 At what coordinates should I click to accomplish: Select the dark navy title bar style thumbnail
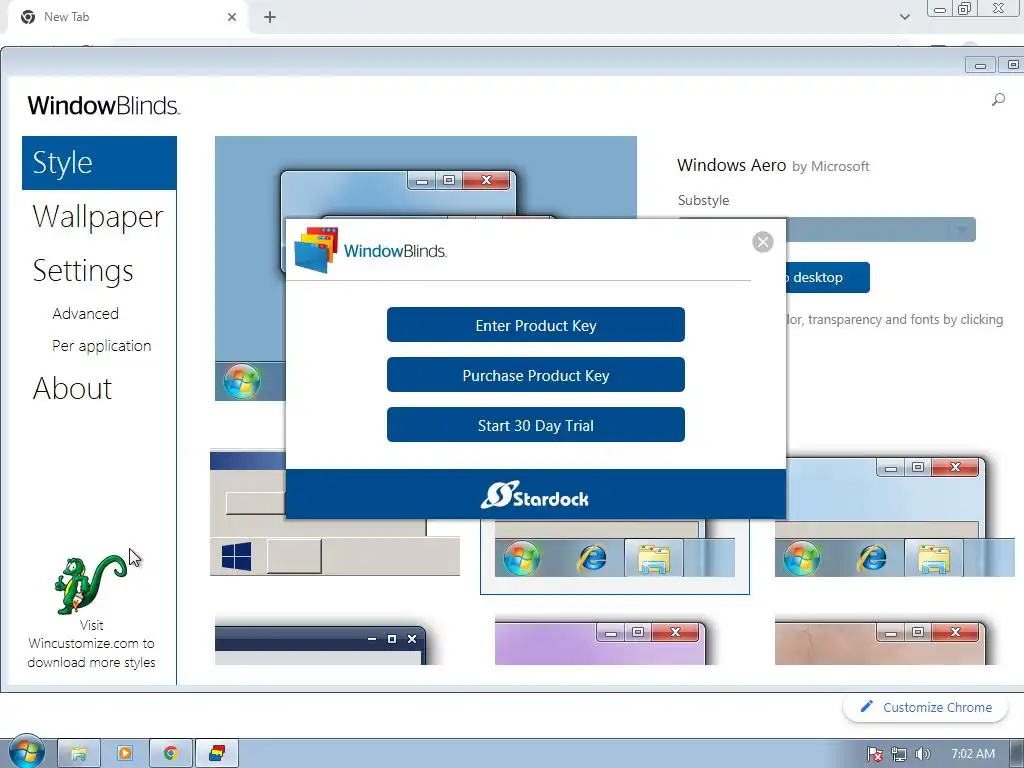pyautogui.click(x=321, y=645)
